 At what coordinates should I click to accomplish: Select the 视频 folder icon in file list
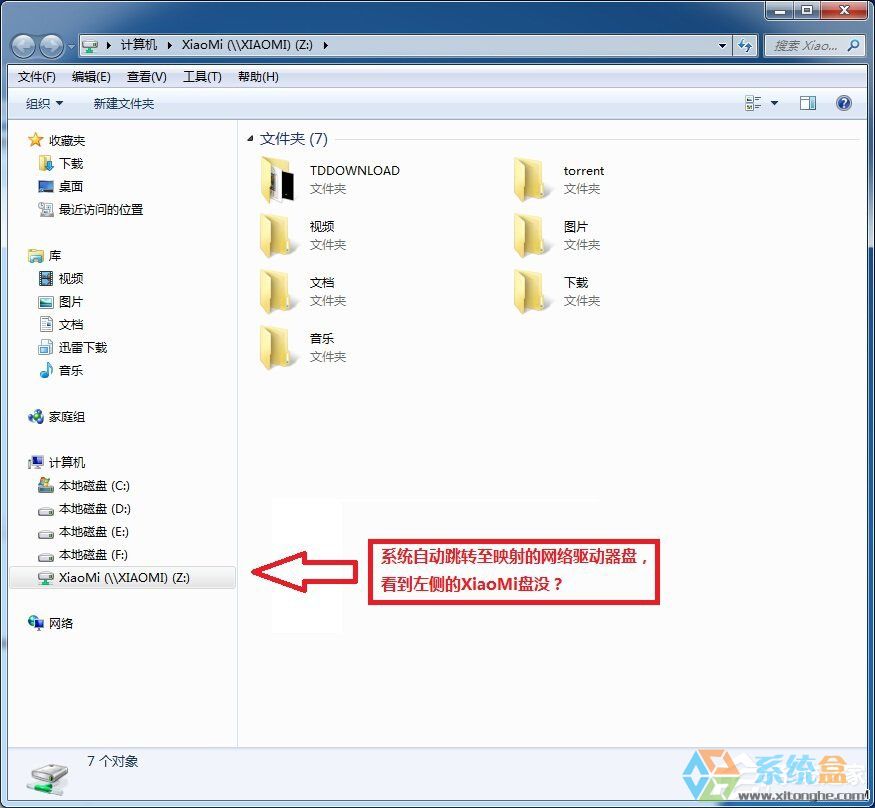[277, 235]
